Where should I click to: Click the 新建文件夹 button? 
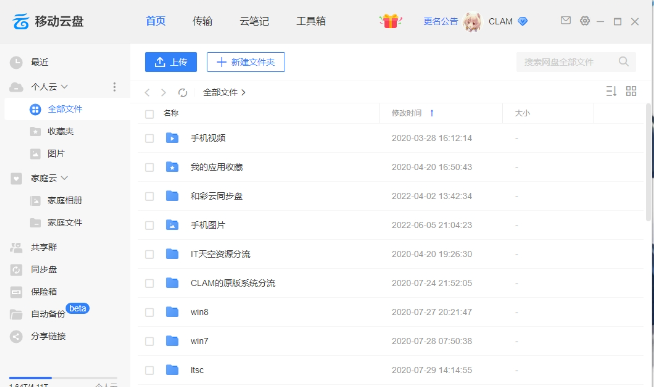pyautogui.click(x=246, y=62)
